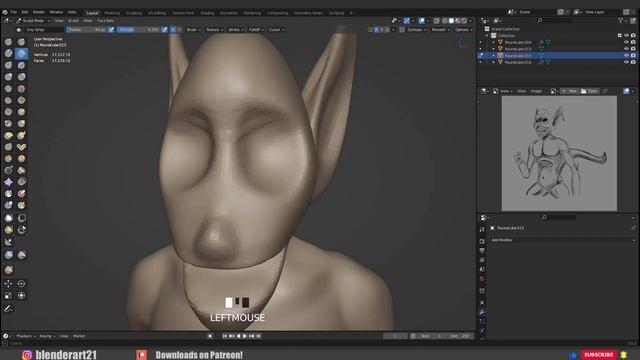Select the Line Project tool
This screenshot has height=360, width=640.
(8, 242)
